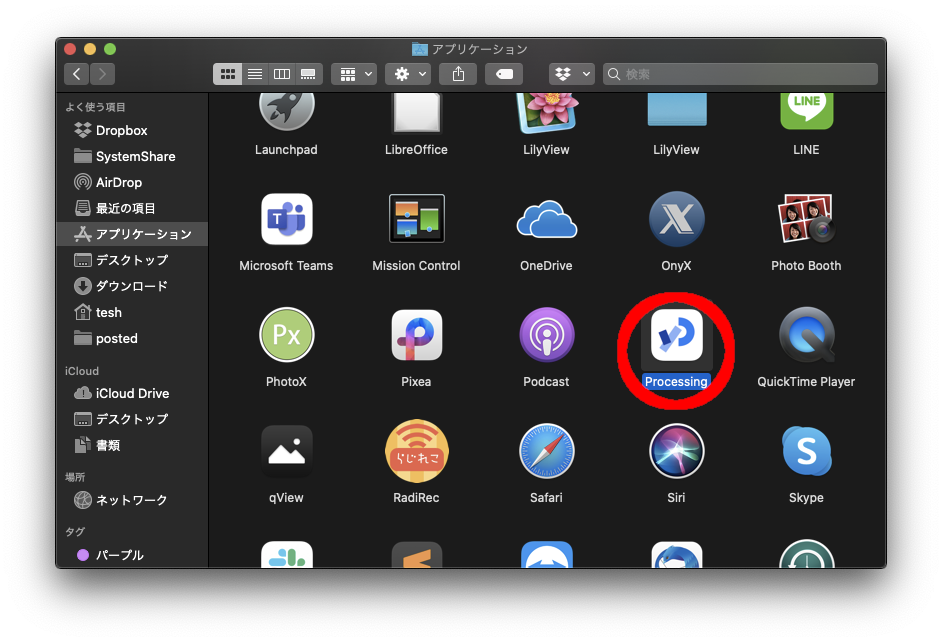
Task: Open デスクトップ under よく使う項目
Action: click(132, 260)
